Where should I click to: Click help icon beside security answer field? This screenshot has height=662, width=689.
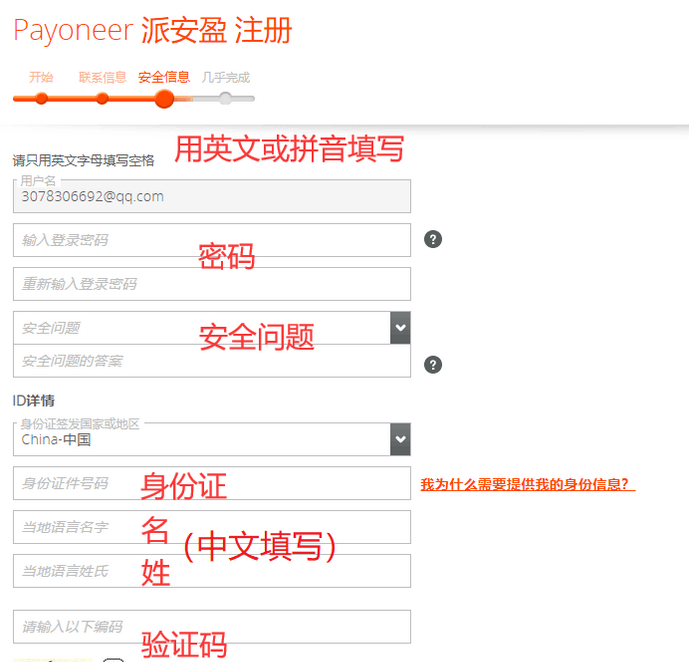(x=433, y=365)
